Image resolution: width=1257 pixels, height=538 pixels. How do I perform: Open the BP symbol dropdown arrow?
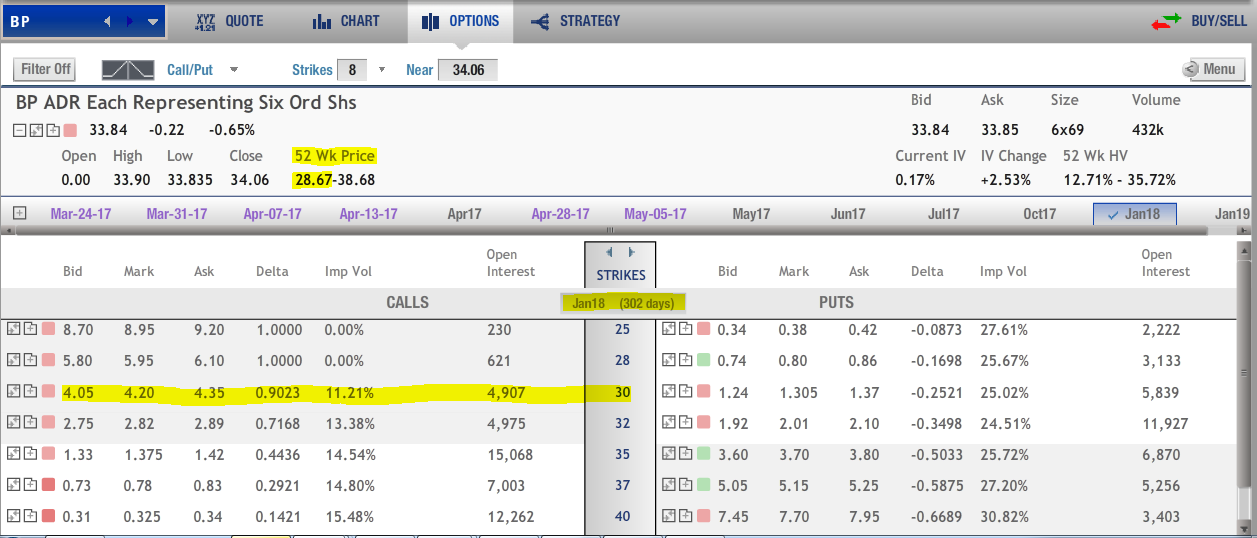[x=152, y=21]
